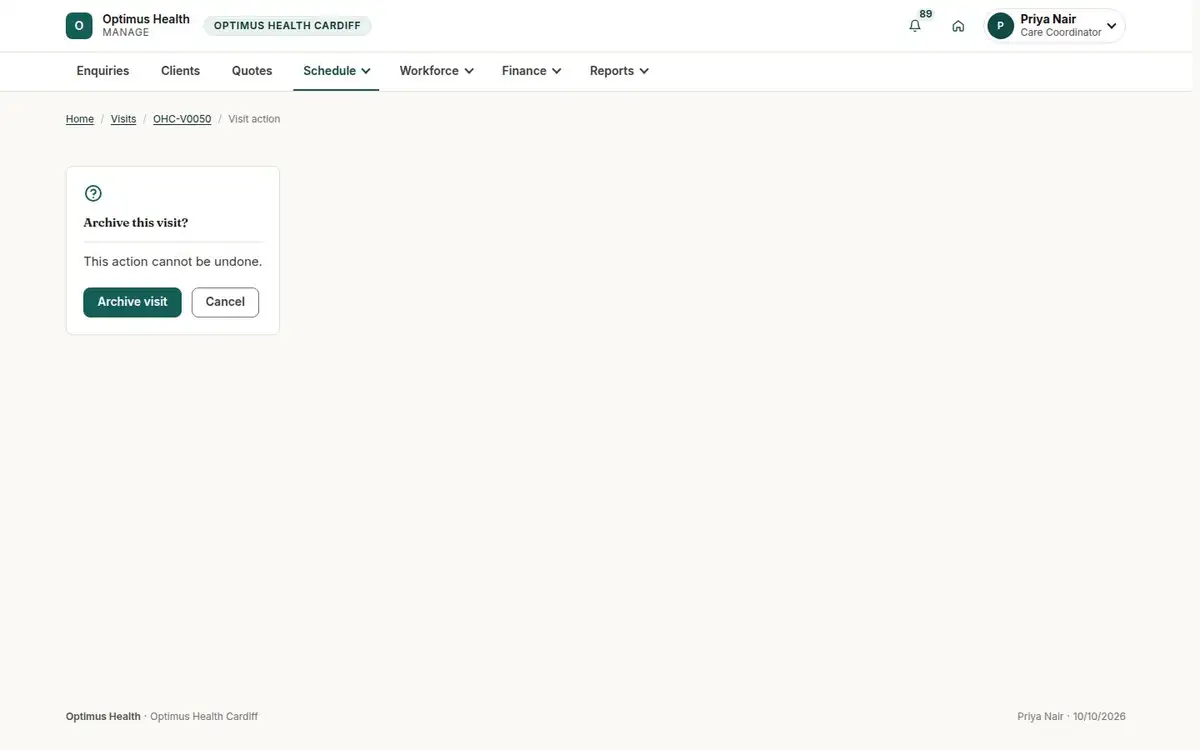Go to the Enquiries tab
Viewport: 1200px width, 750px height.
tap(103, 71)
